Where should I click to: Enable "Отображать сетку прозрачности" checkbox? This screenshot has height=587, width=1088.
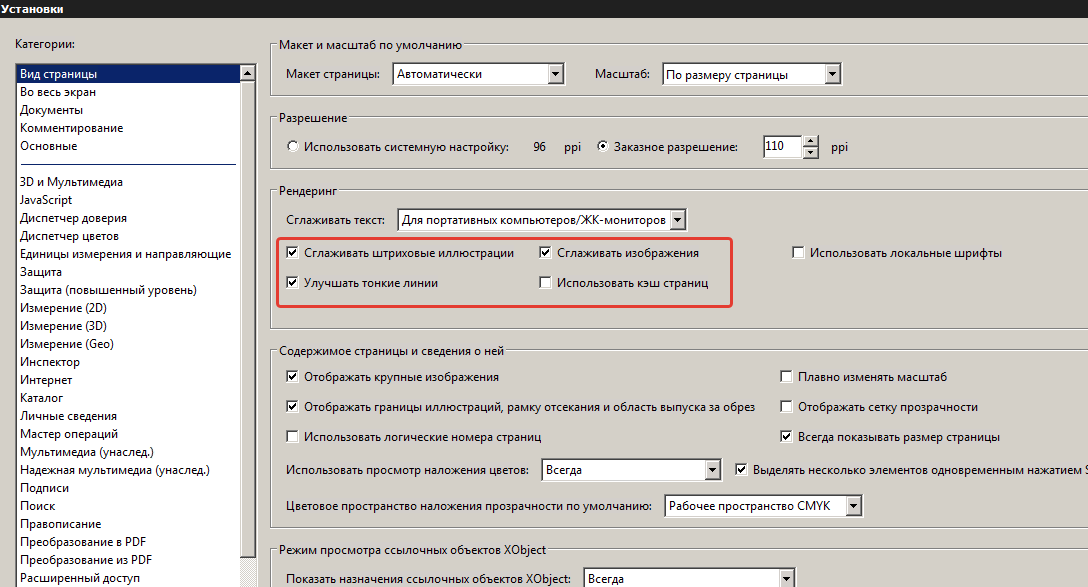(x=786, y=407)
